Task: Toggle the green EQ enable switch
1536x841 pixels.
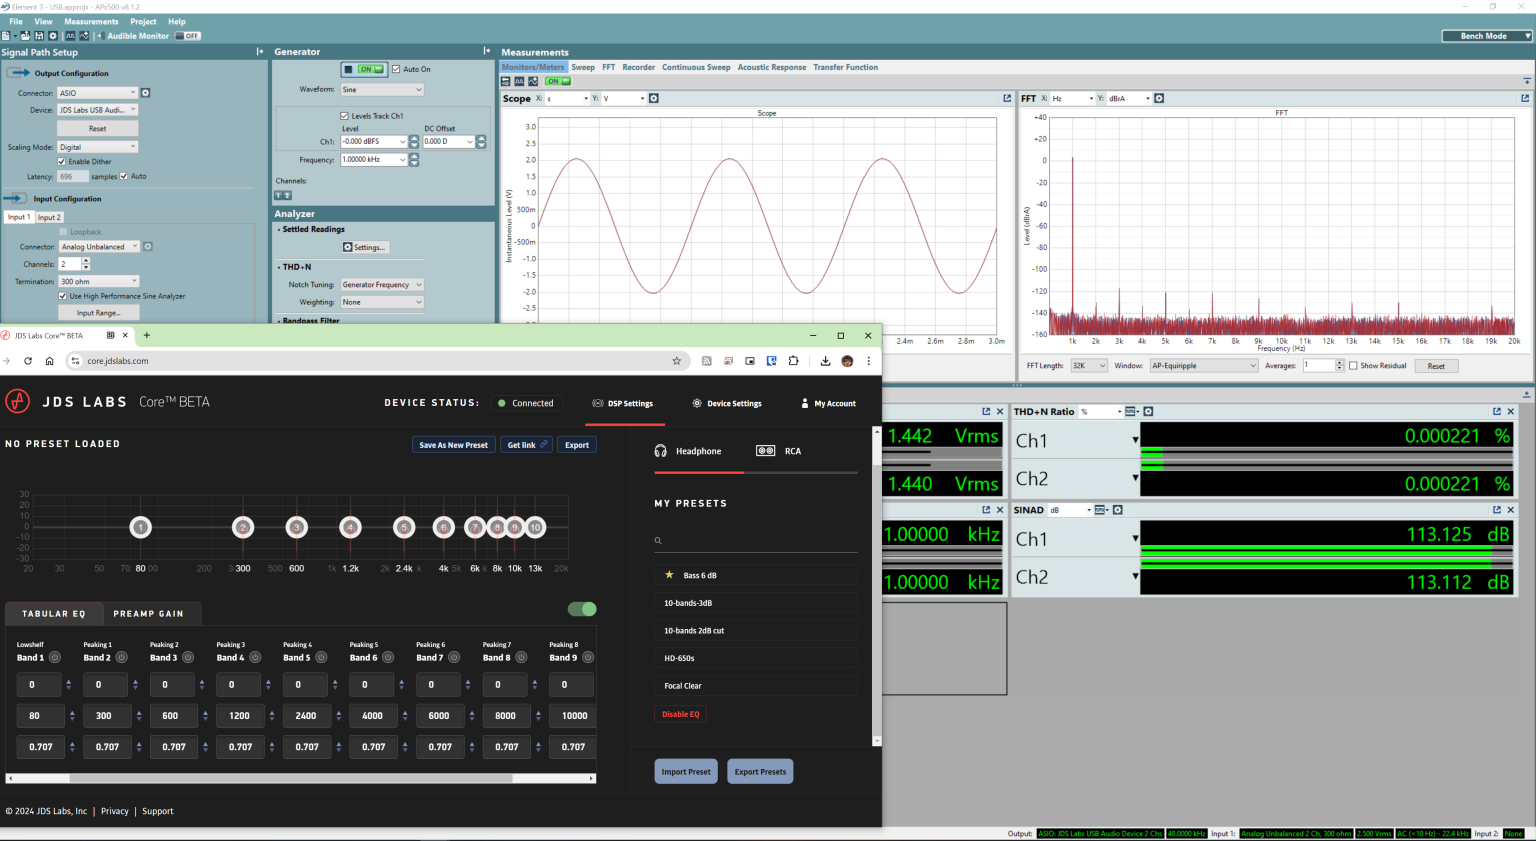Action: (580, 609)
